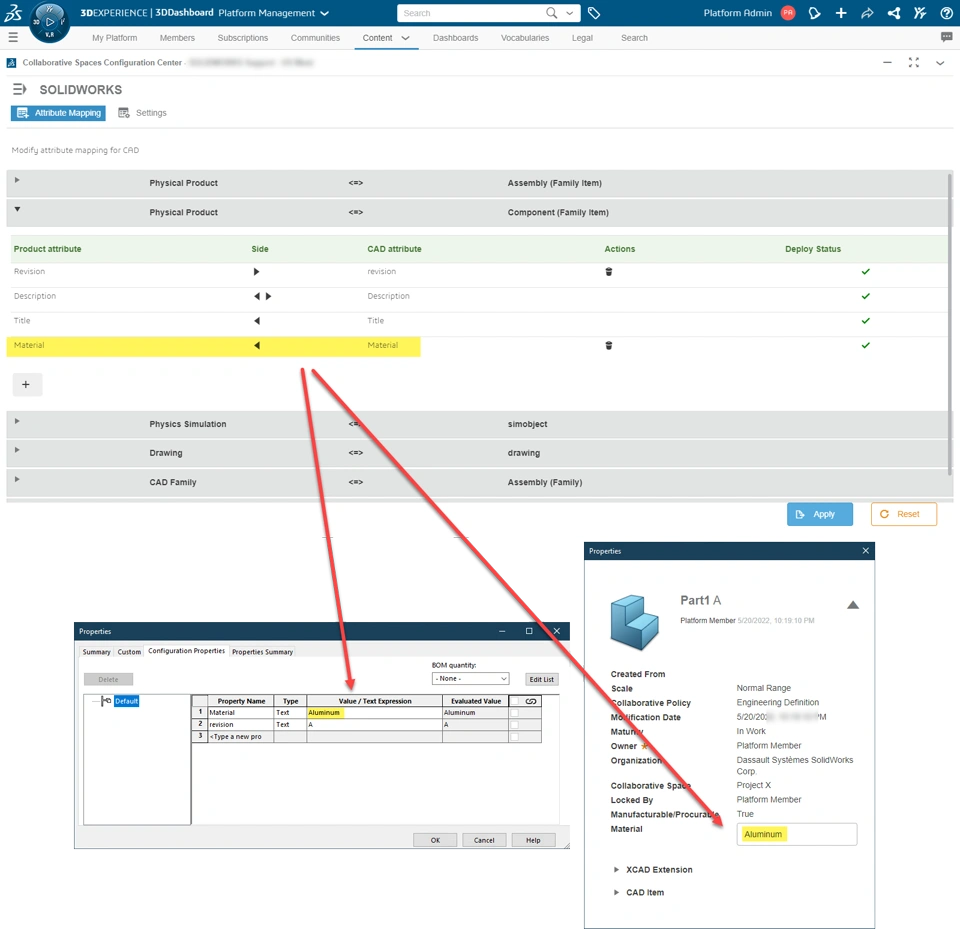Toggle the revision row link checkbox

514,724
